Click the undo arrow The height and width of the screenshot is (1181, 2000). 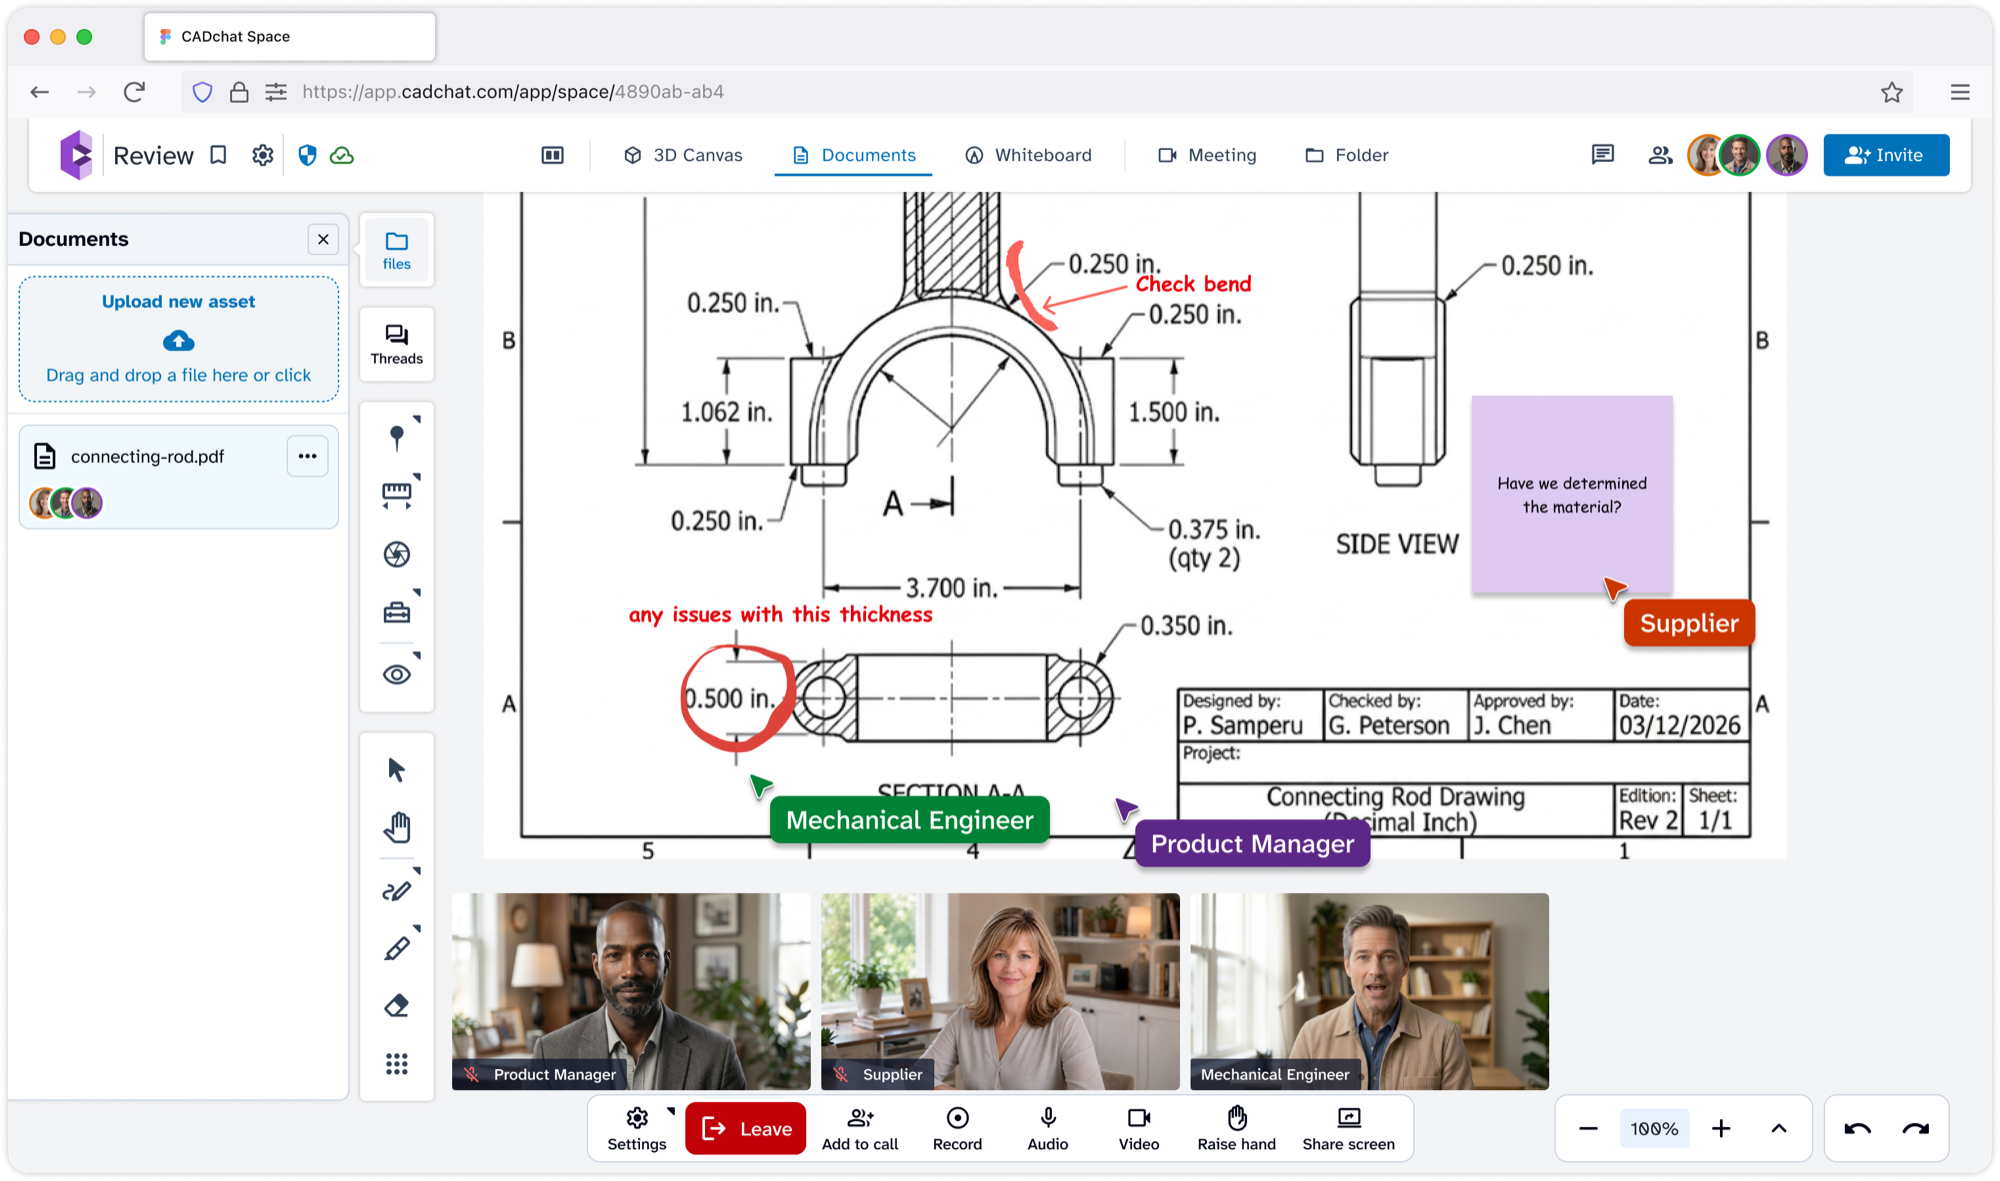tap(1858, 1128)
